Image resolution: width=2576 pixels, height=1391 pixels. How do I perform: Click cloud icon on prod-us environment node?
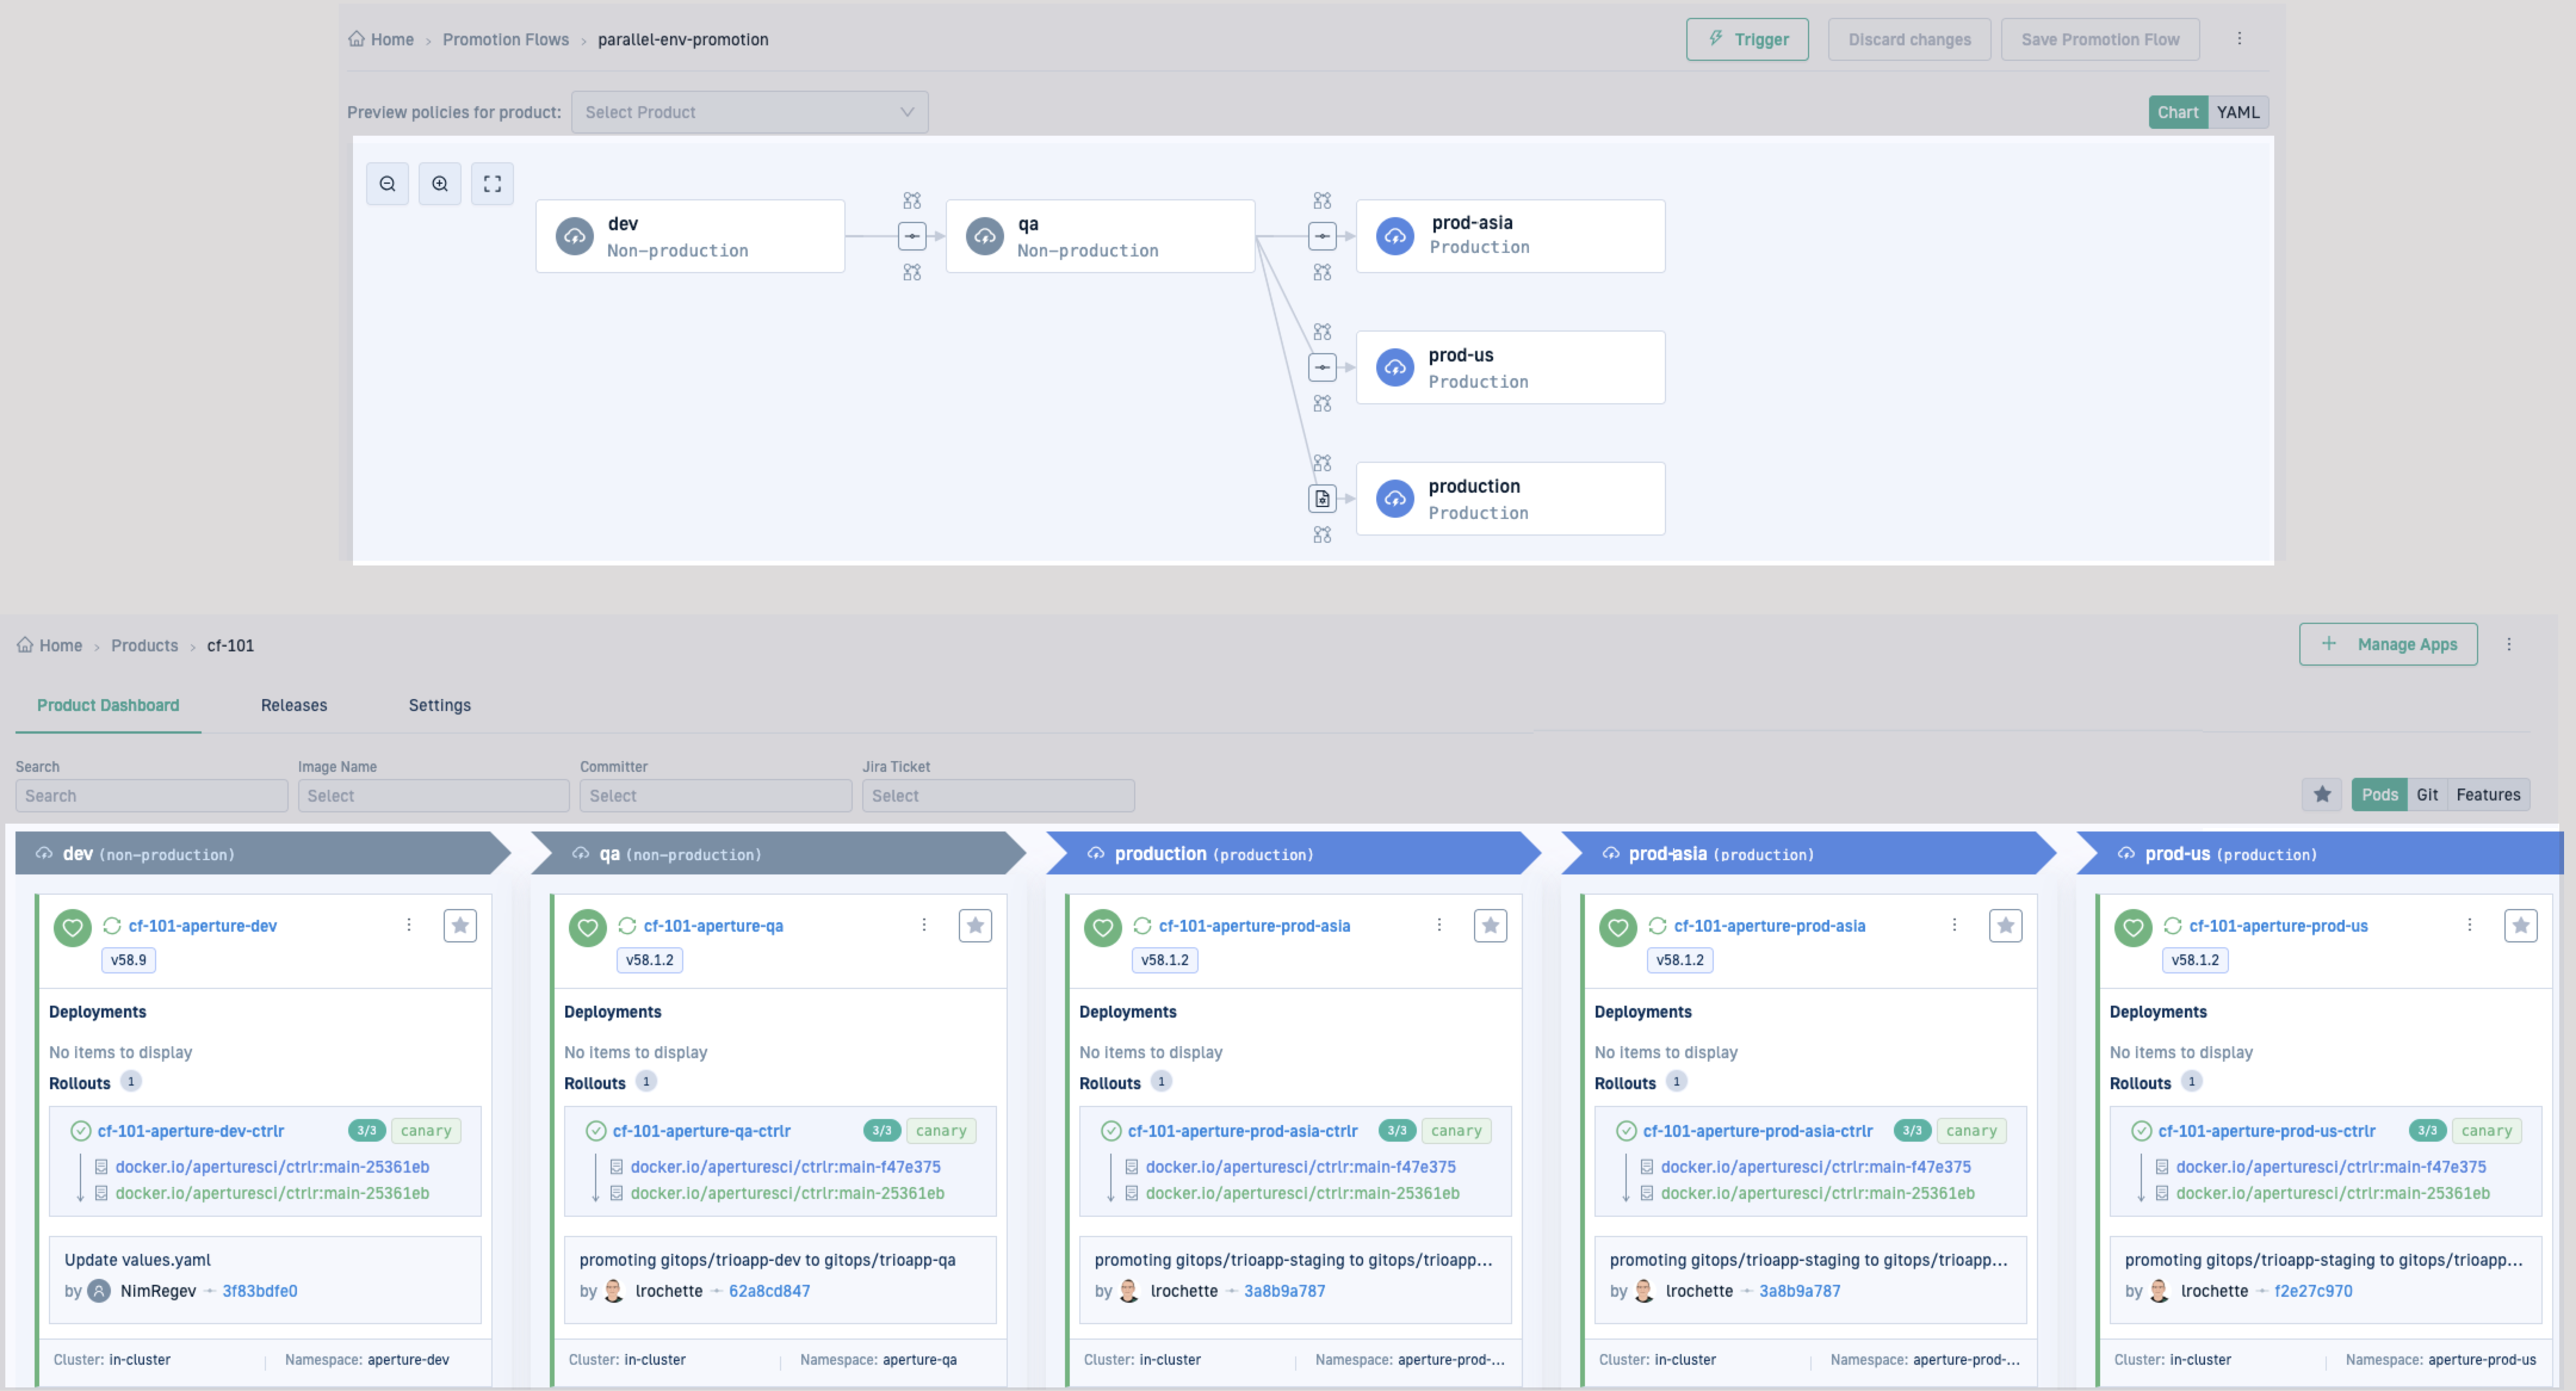point(1395,368)
